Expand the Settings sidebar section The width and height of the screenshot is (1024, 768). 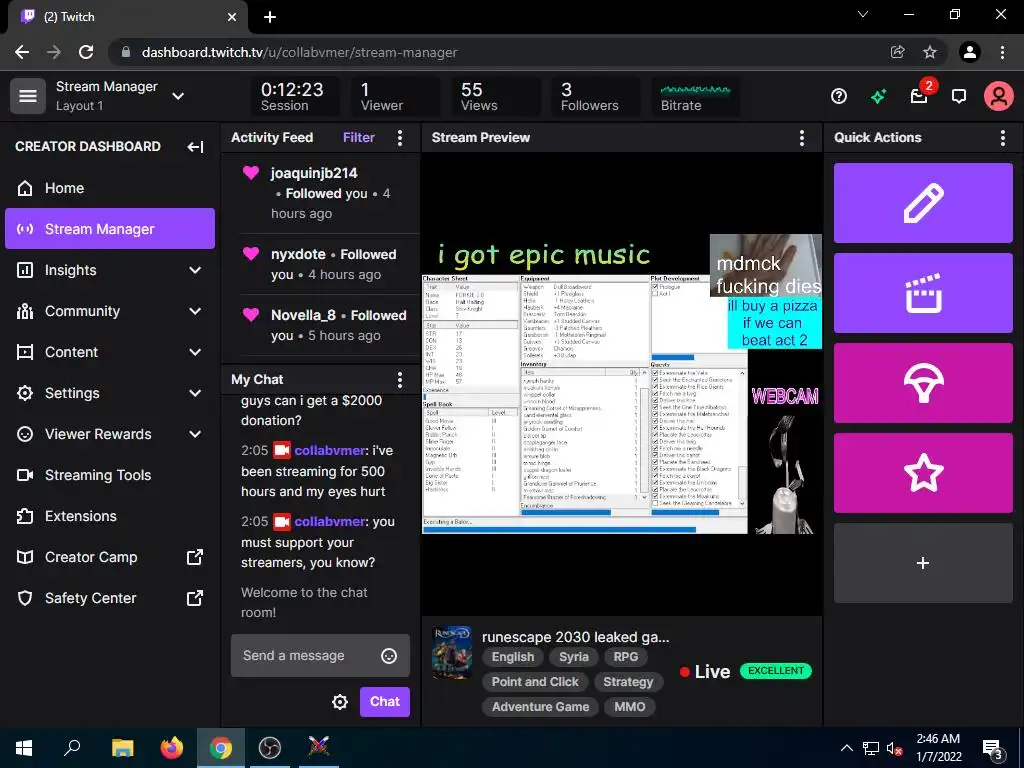[195, 393]
